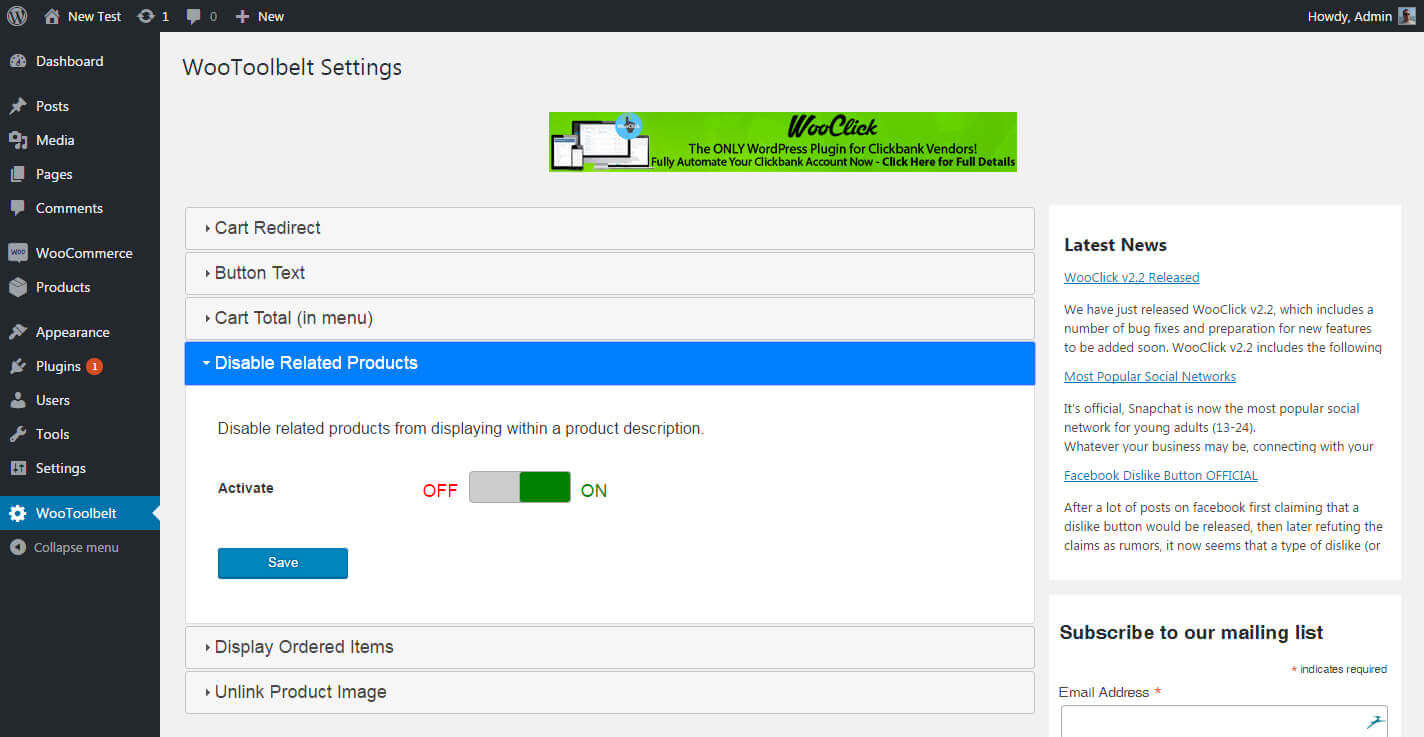Screen dimensions: 1424x737
Task: Open the WooClick v2.2 Released link
Action: 1131,278
